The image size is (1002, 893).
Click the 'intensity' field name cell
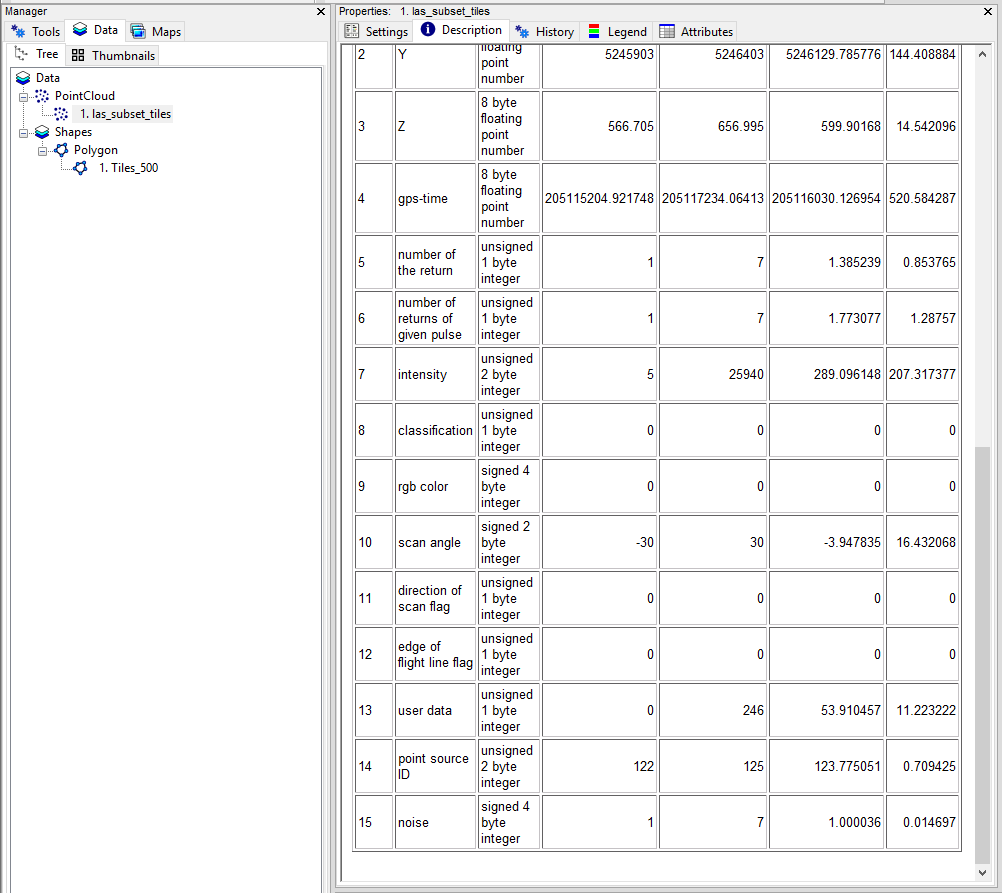(x=435, y=375)
